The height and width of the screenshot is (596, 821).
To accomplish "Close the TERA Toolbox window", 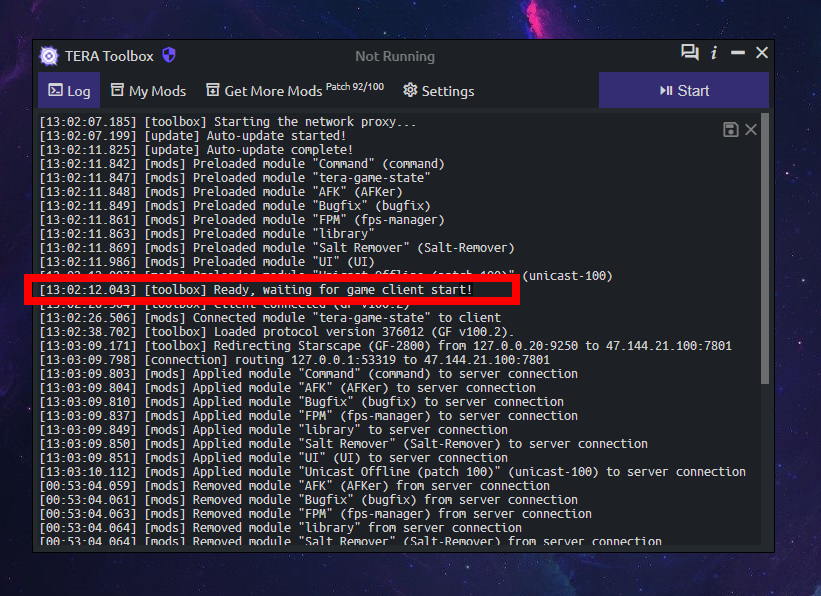I will click(762, 53).
